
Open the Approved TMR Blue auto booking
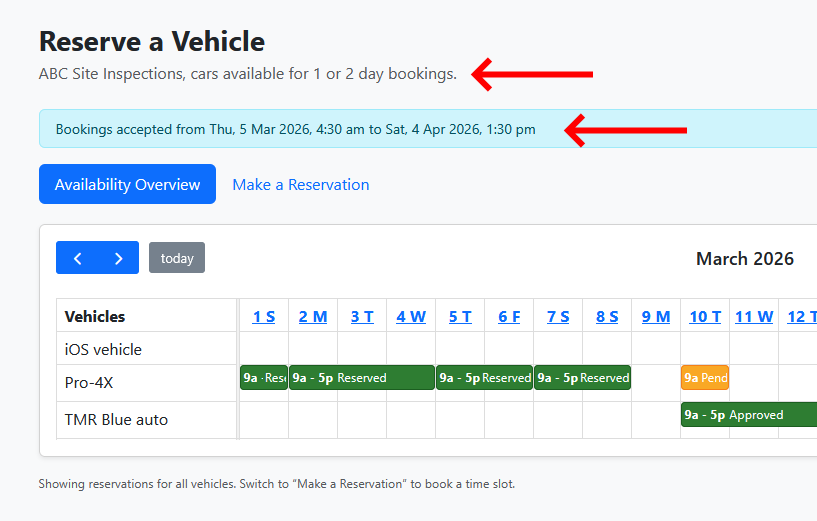(x=748, y=414)
